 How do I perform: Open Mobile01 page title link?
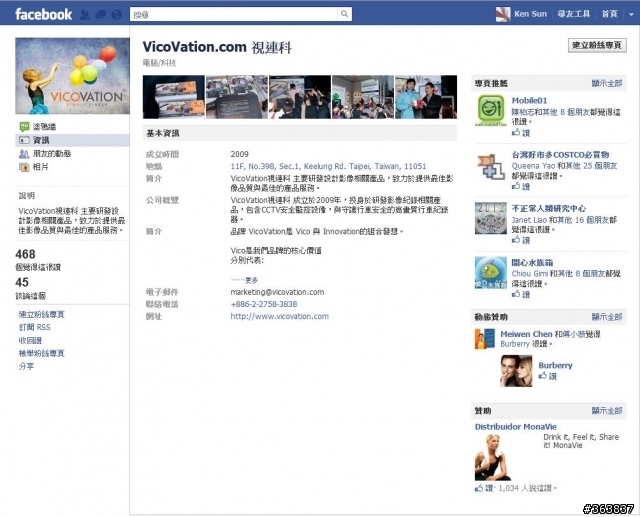coord(529,100)
